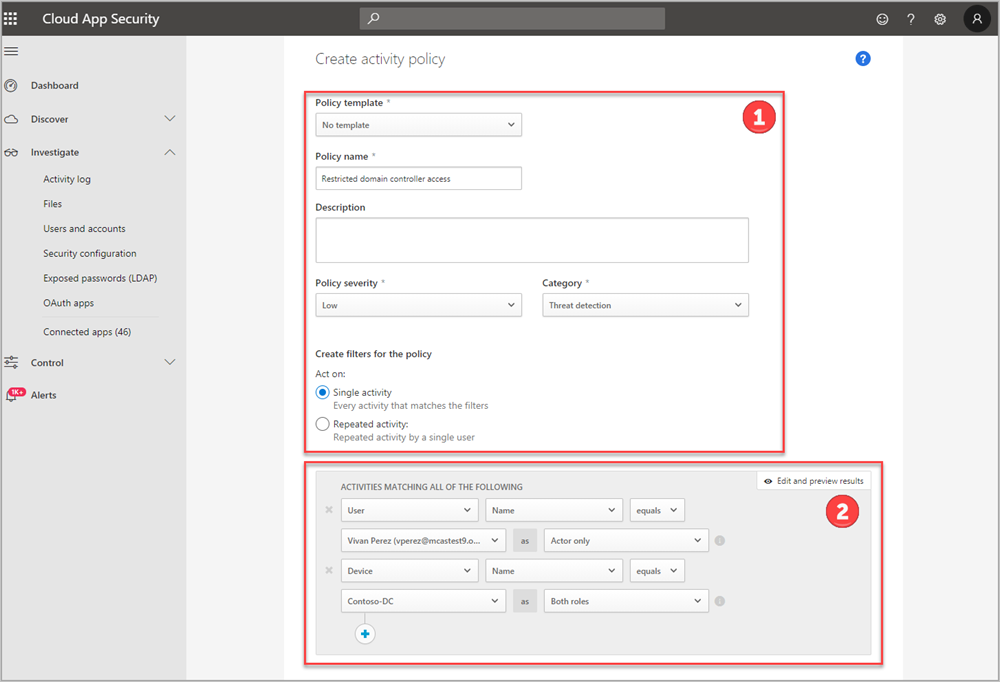Click Edit and preview results
The width and height of the screenshot is (1000, 682).
813,480
